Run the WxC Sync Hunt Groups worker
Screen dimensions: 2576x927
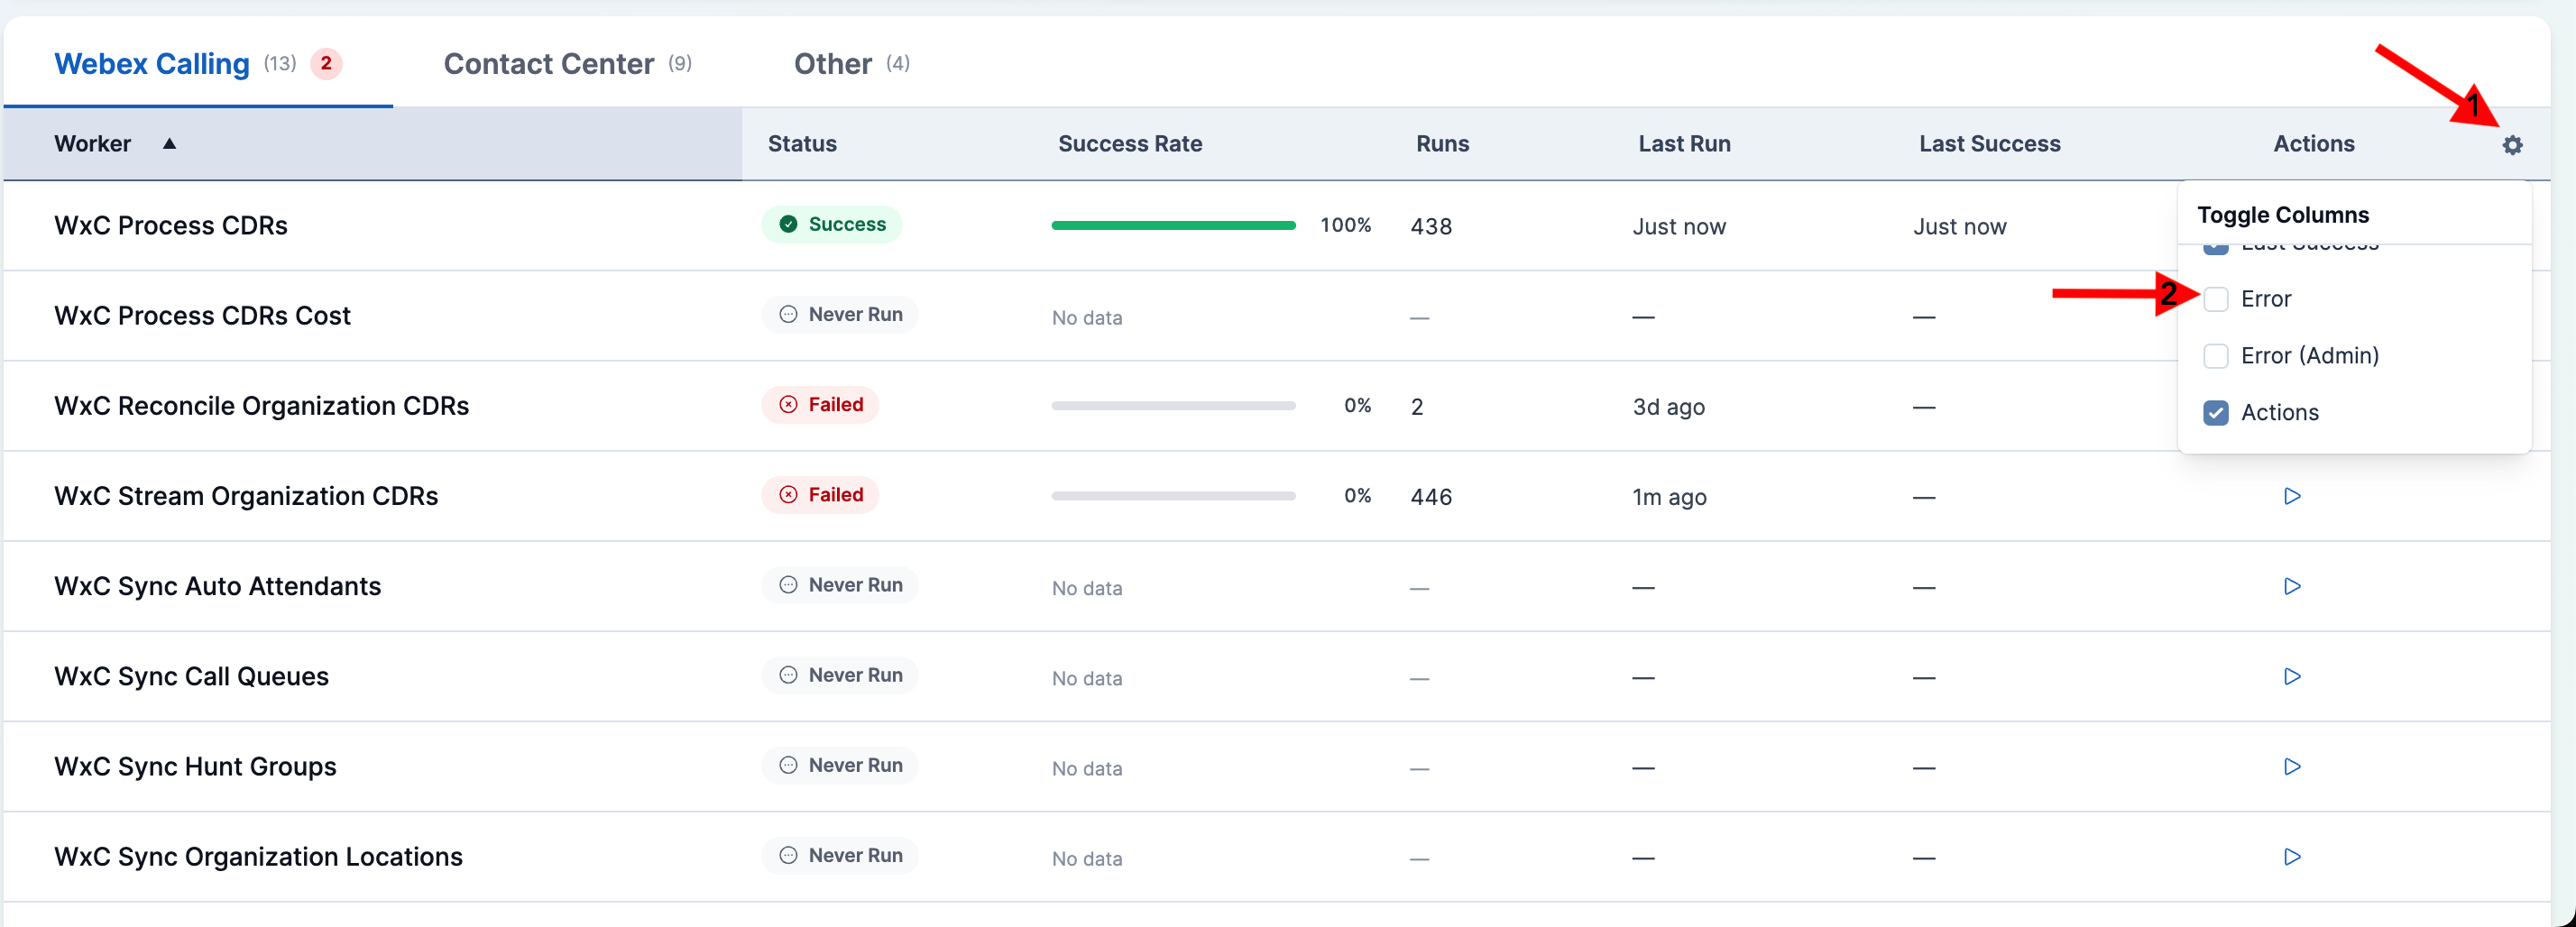click(x=2292, y=766)
